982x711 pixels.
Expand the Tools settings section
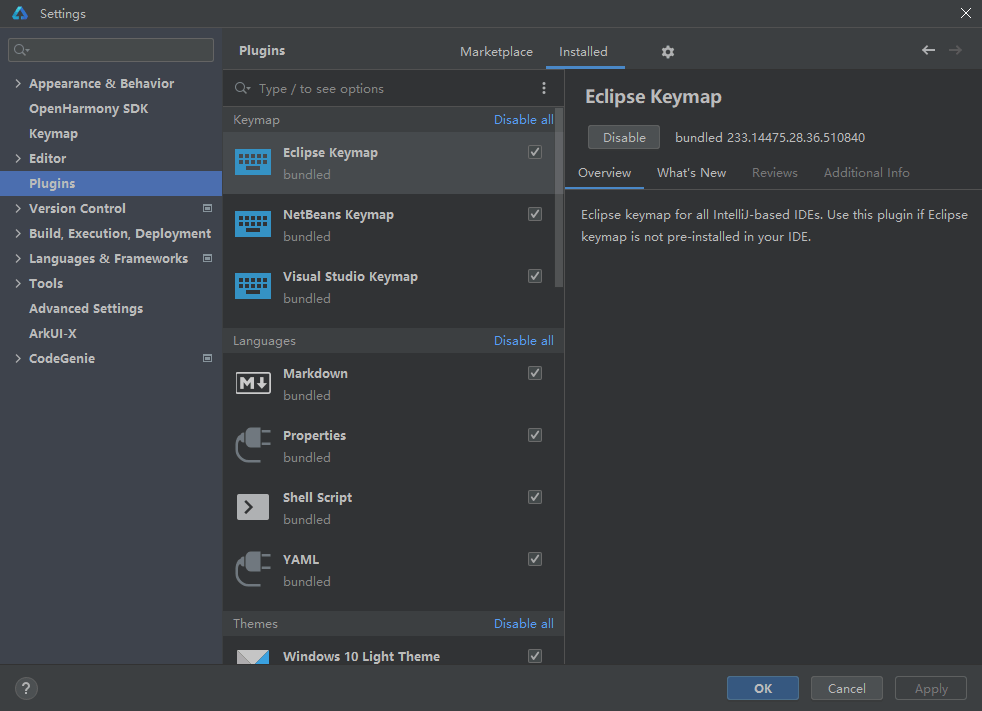[18, 284]
